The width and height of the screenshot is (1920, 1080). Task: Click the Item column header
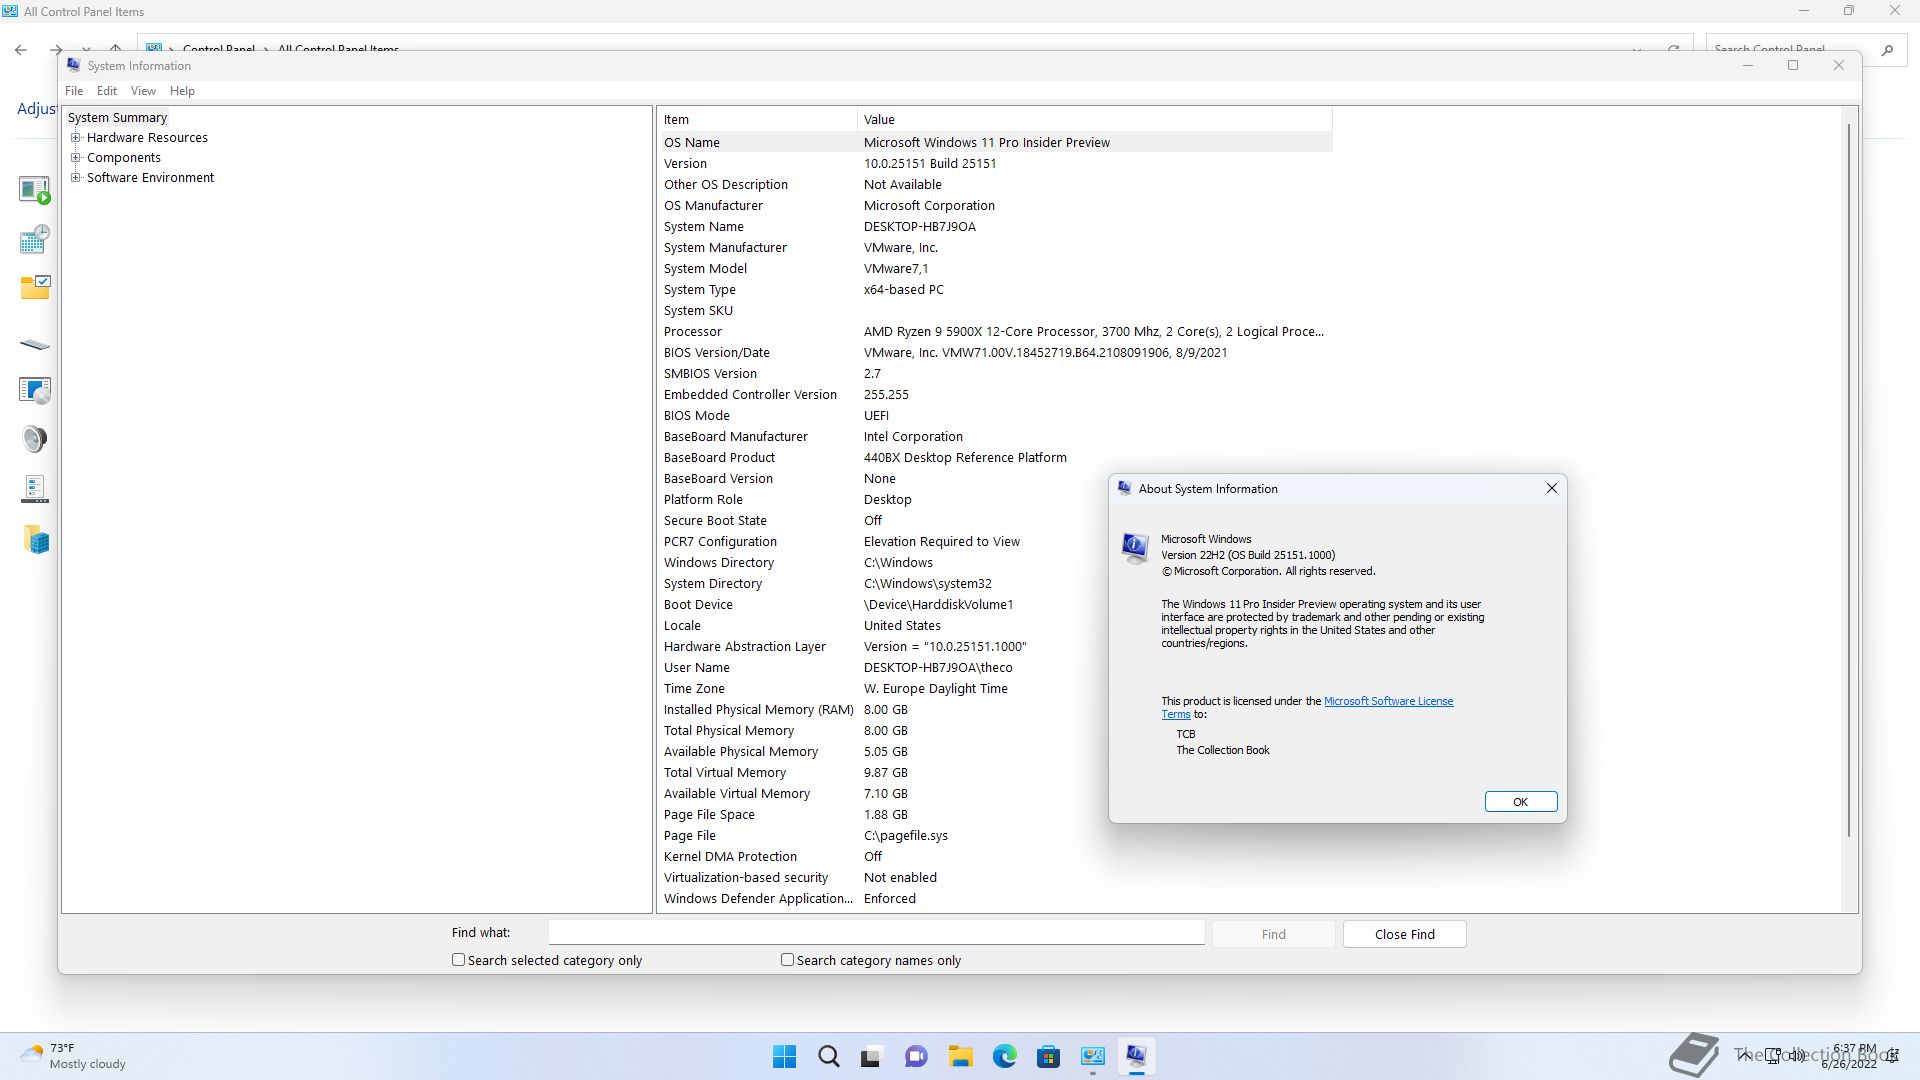(x=758, y=119)
